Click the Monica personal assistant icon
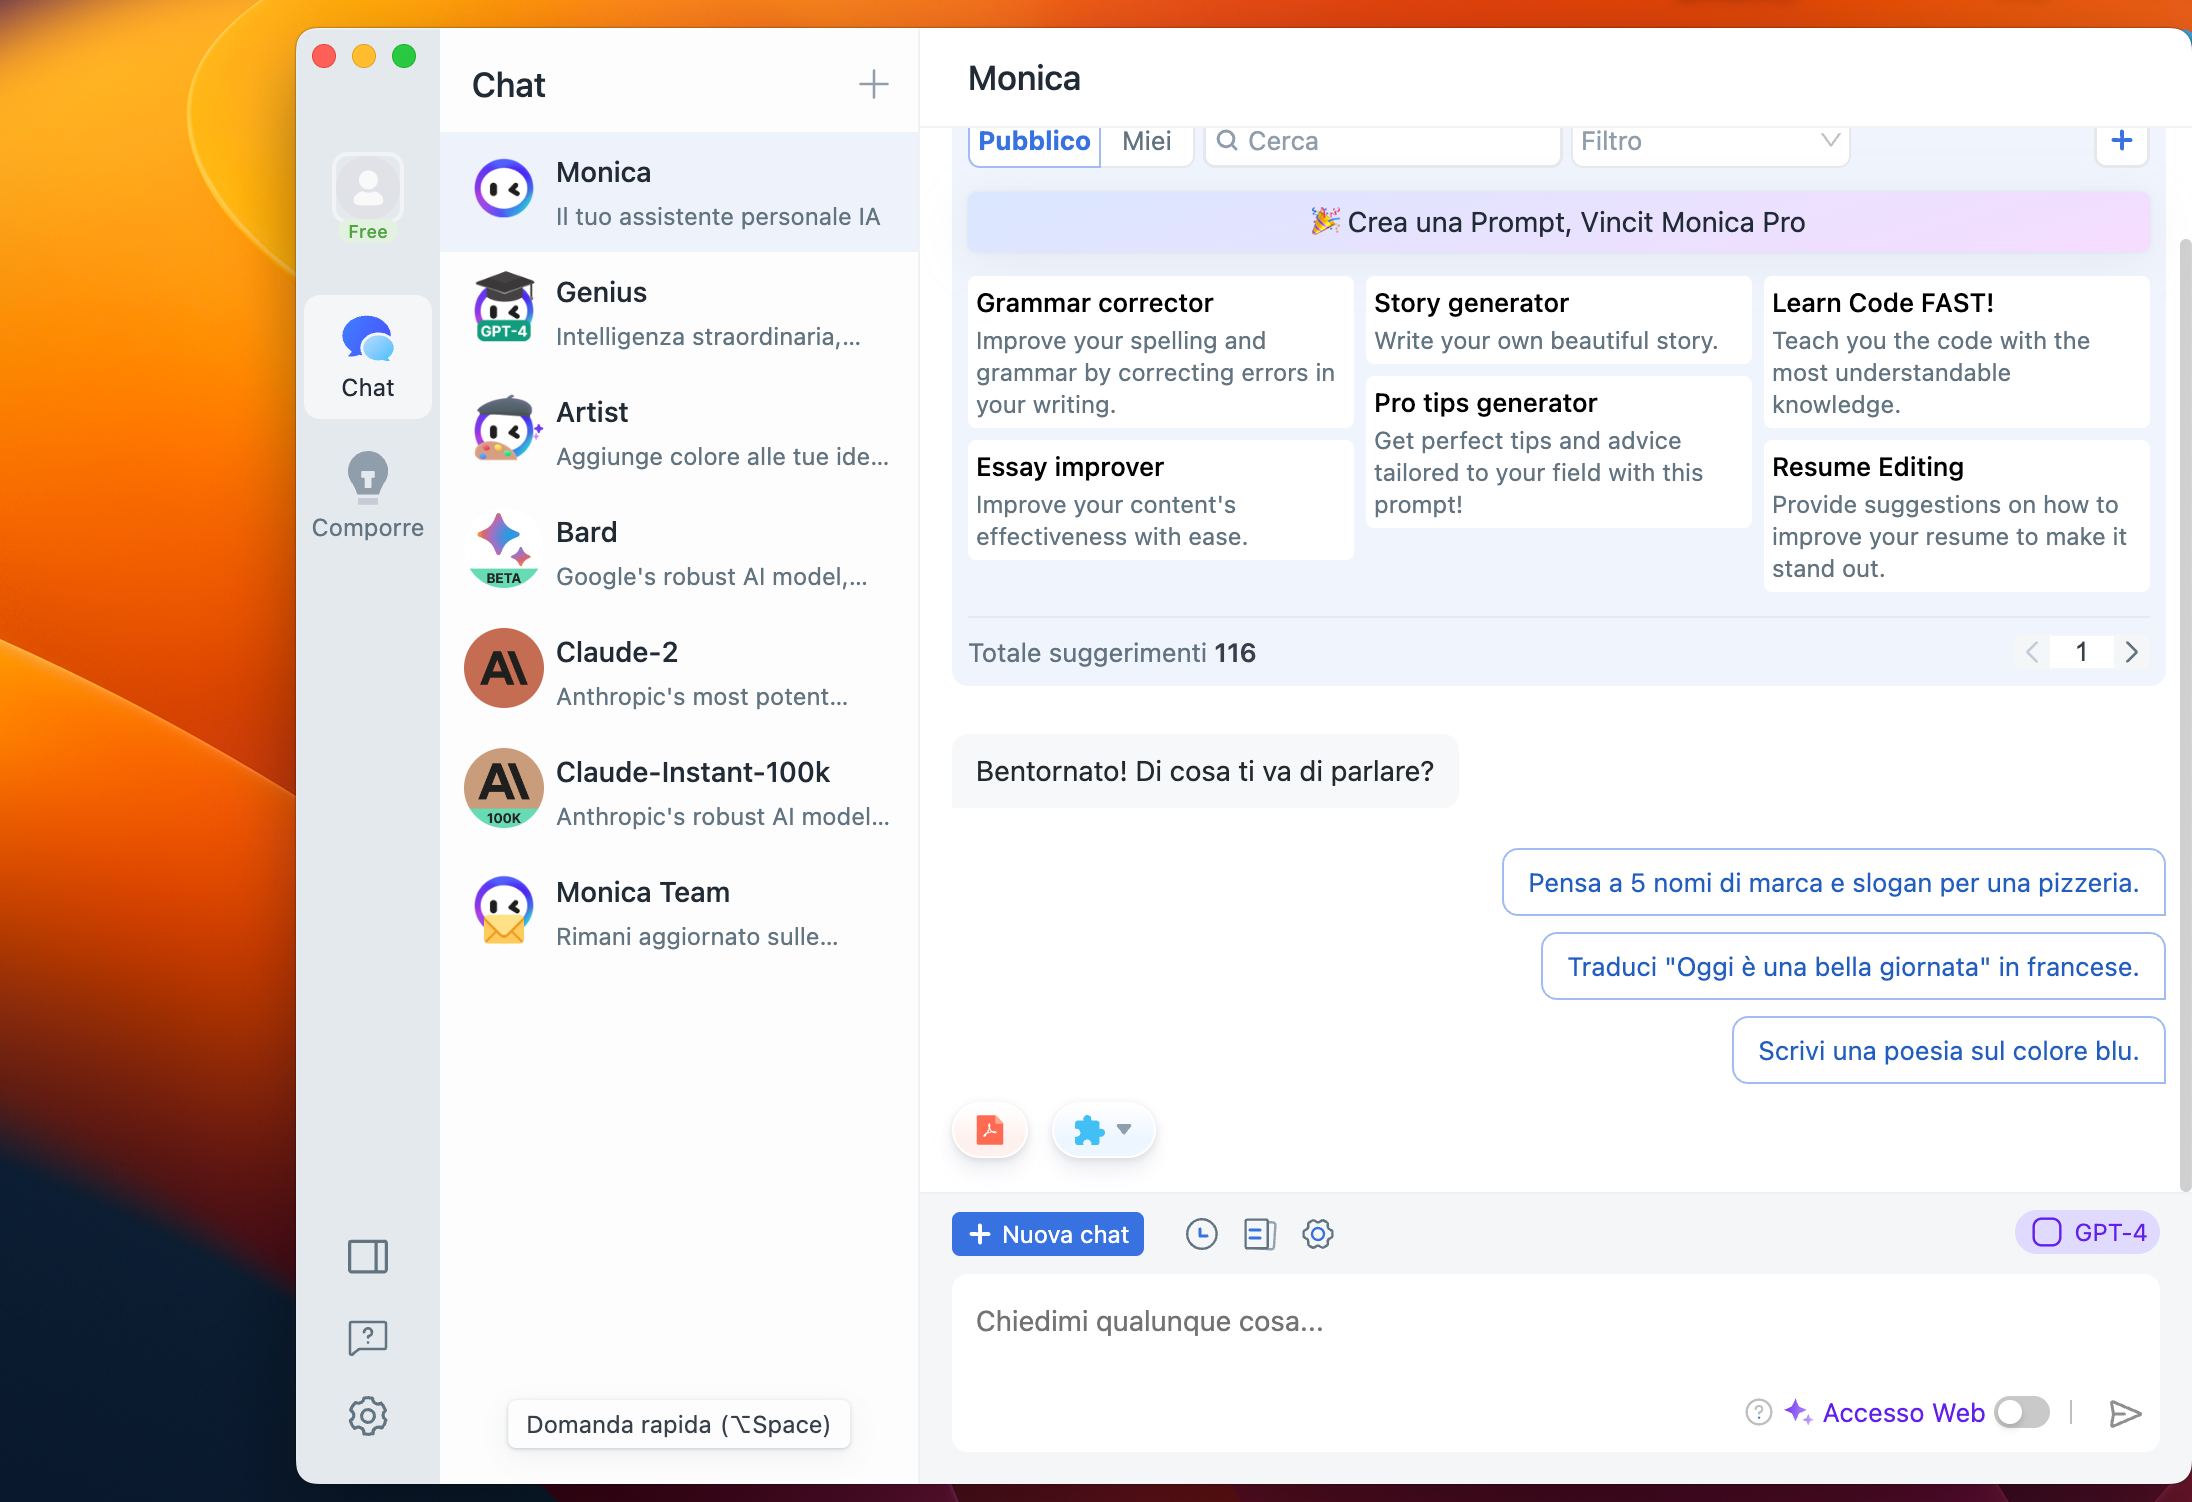The height and width of the screenshot is (1502, 2192). point(503,190)
